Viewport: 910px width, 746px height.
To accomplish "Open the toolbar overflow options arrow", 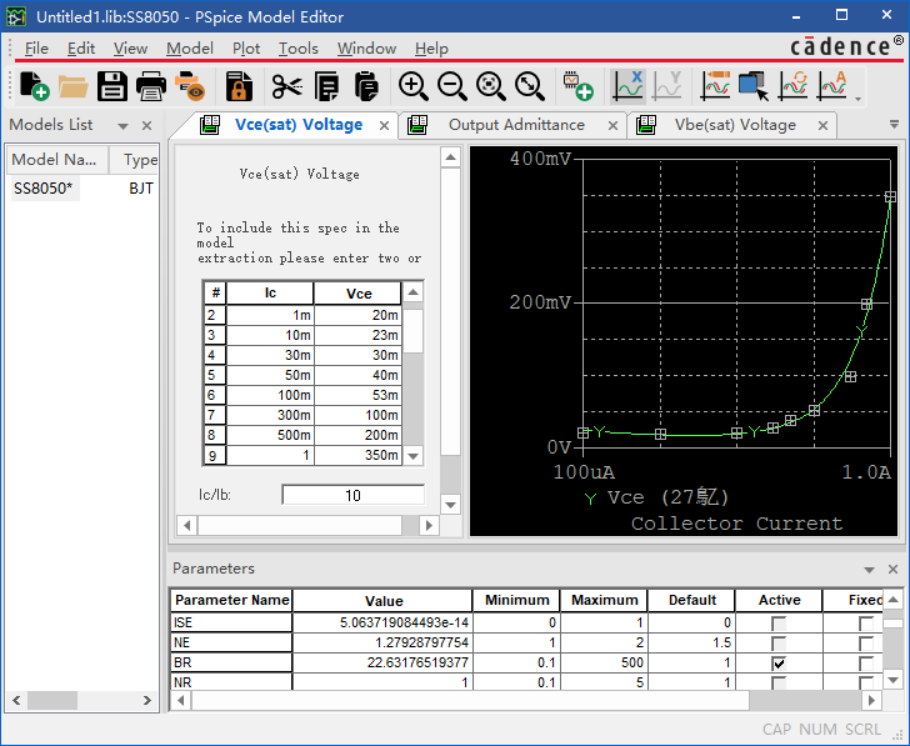I will pyautogui.click(x=858, y=99).
